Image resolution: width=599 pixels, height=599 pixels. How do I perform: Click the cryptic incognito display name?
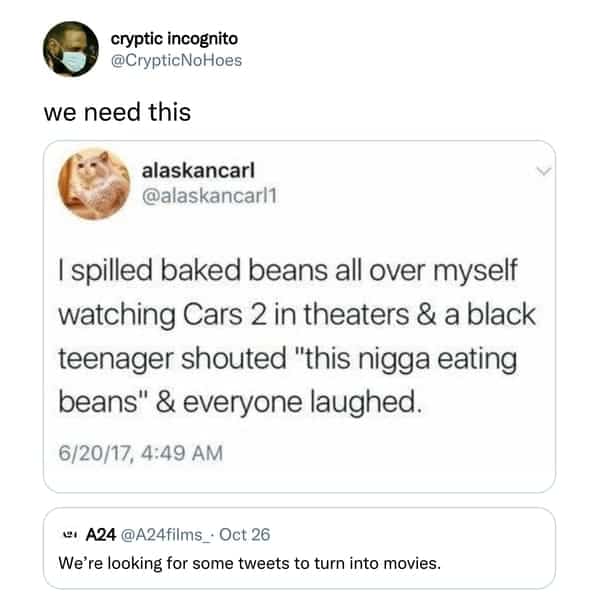[174, 39]
